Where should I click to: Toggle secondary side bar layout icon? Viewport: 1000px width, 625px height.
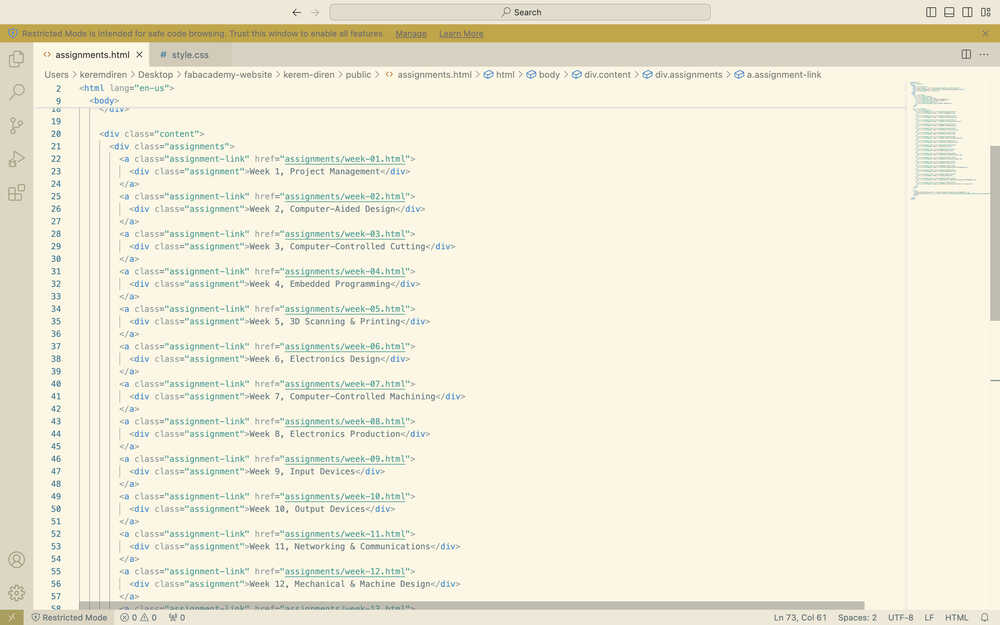pos(967,12)
